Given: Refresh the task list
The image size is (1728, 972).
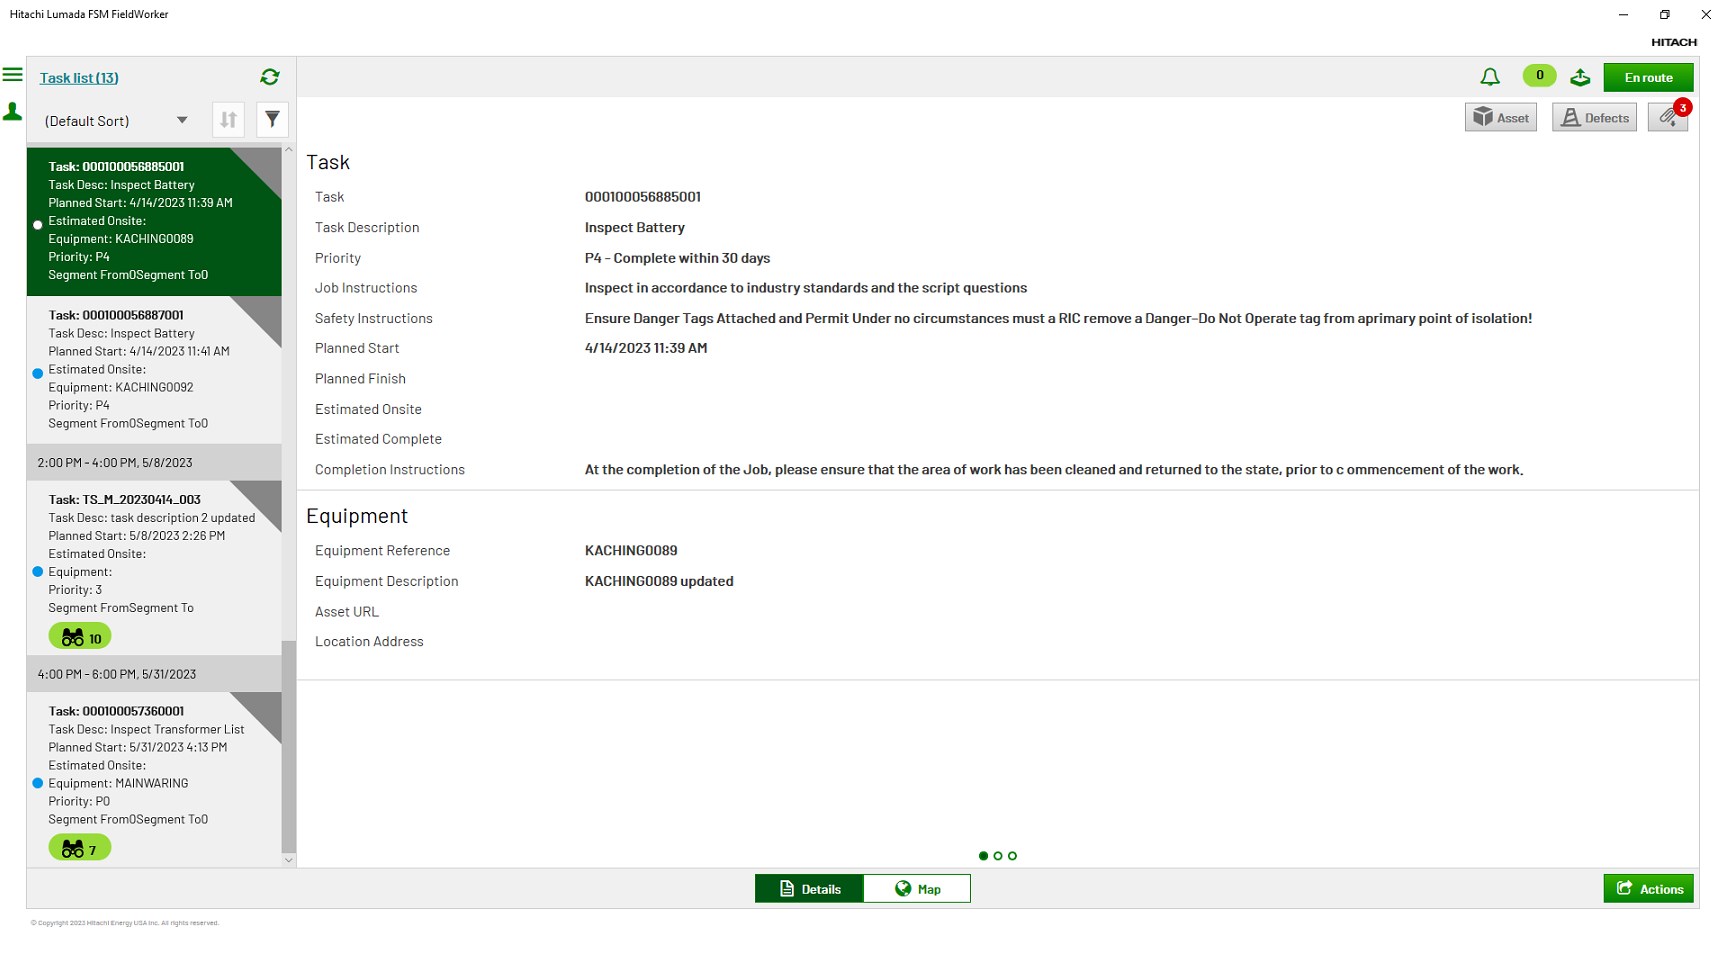Looking at the screenshot, I should [270, 77].
